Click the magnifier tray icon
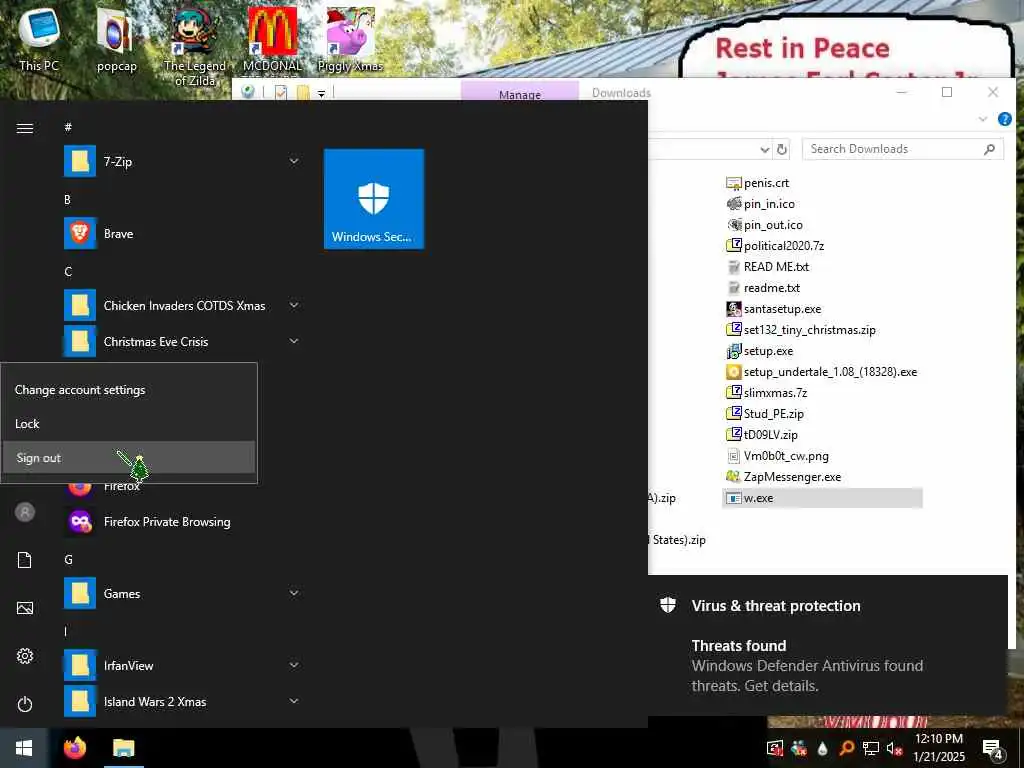The image size is (1024, 768). click(x=846, y=748)
